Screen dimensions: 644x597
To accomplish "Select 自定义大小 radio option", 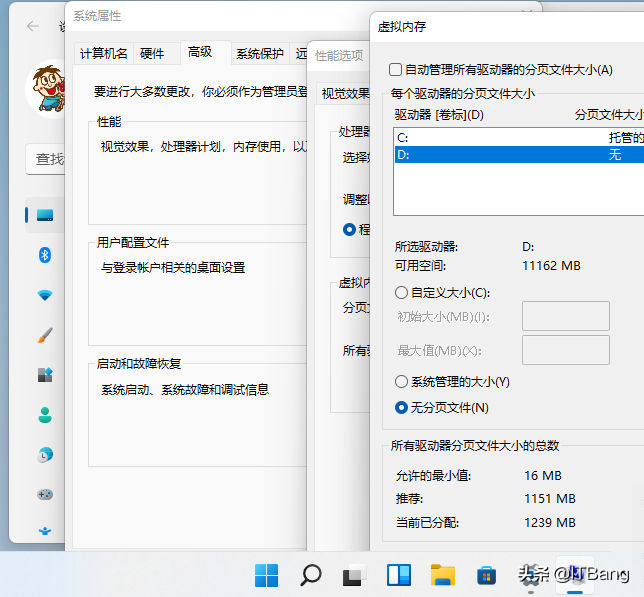I will point(402,293).
